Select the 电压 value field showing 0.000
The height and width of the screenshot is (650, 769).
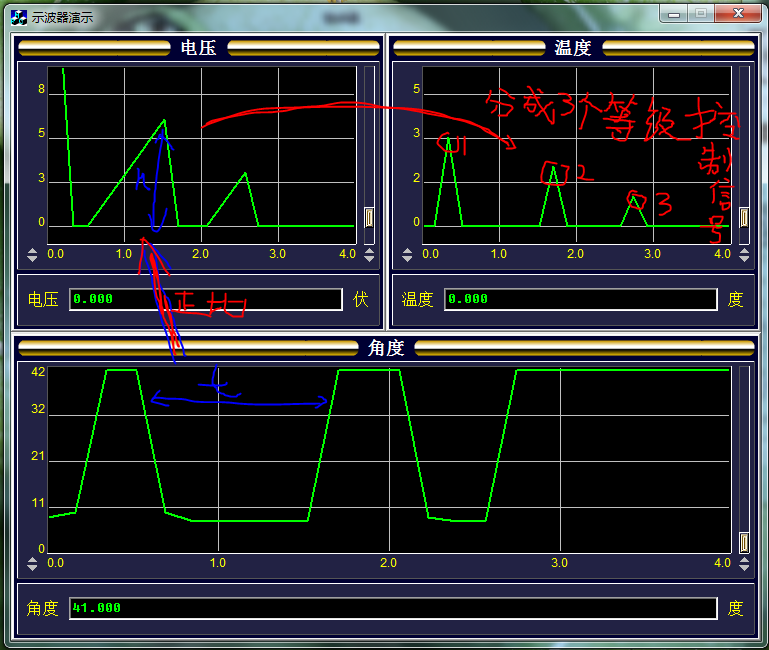(206, 299)
